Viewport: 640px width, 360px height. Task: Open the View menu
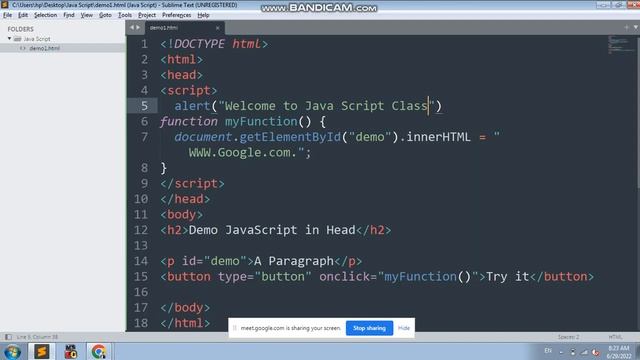pos(87,15)
